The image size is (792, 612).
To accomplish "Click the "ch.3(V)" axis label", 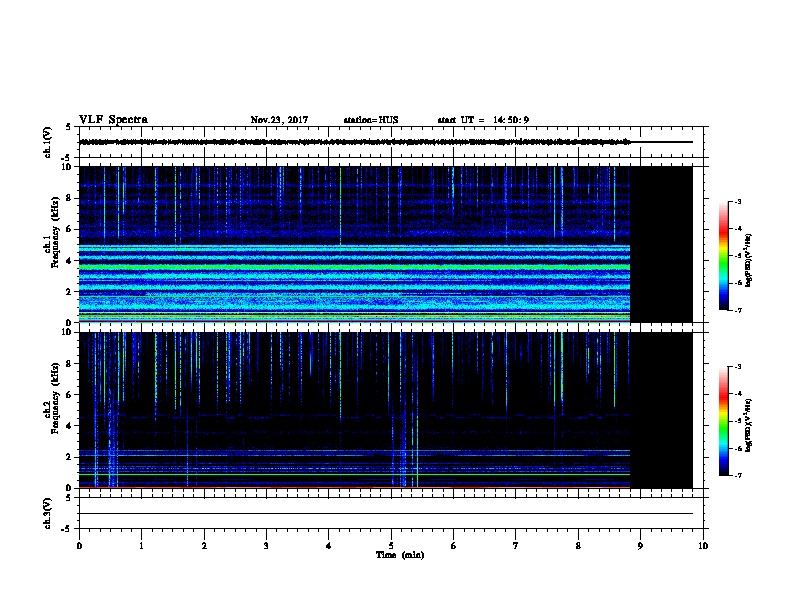I will click(x=47, y=513).
